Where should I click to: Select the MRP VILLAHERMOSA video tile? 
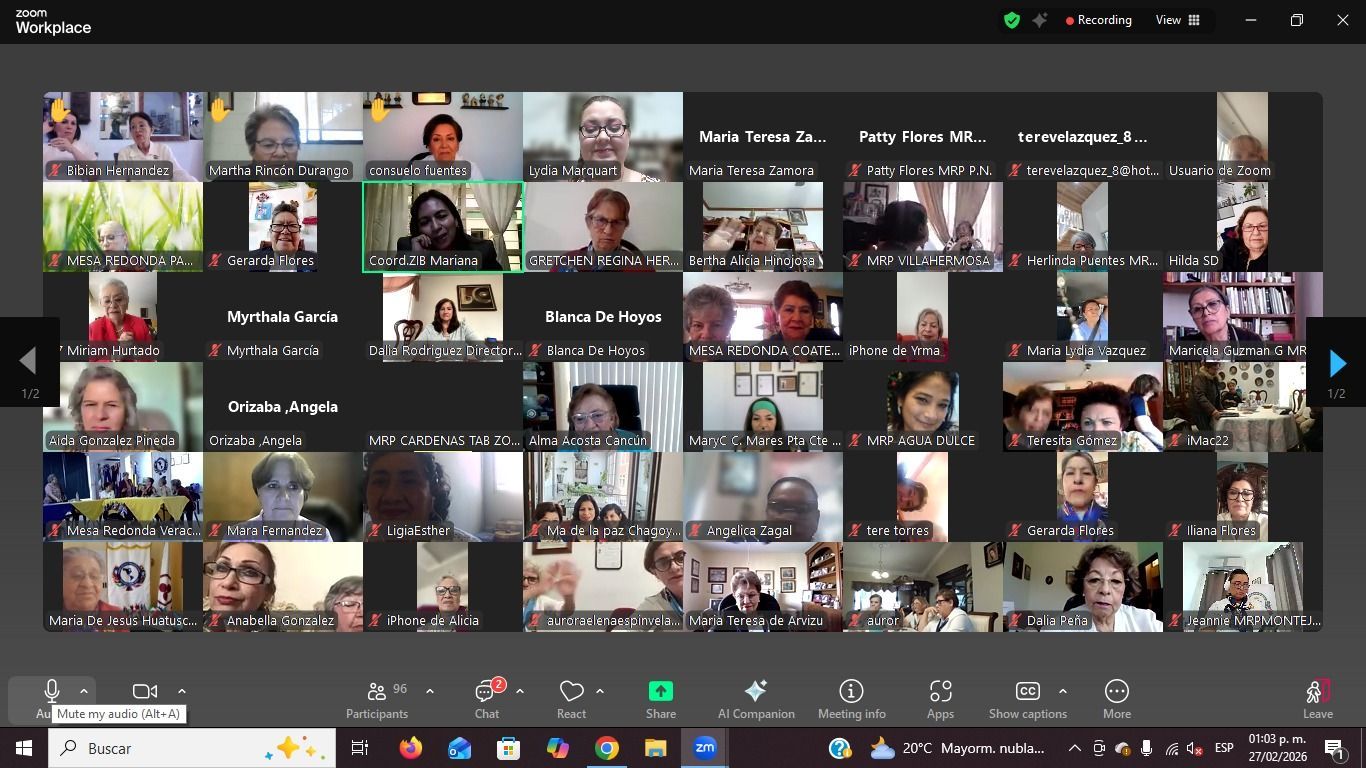tap(923, 227)
